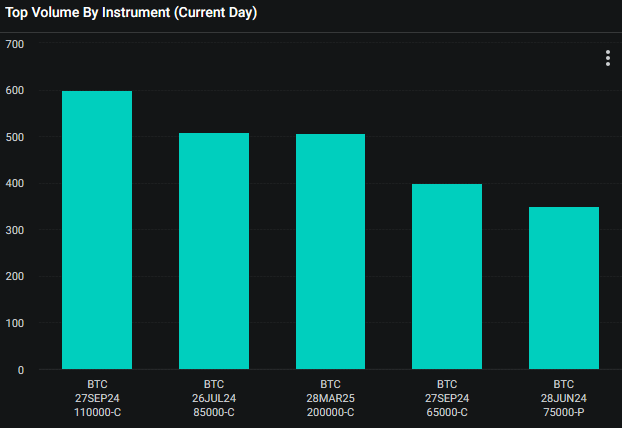This screenshot has width=622, height=428.
Task: Click the 600 y-axis value
Action: tap(15, 91)
